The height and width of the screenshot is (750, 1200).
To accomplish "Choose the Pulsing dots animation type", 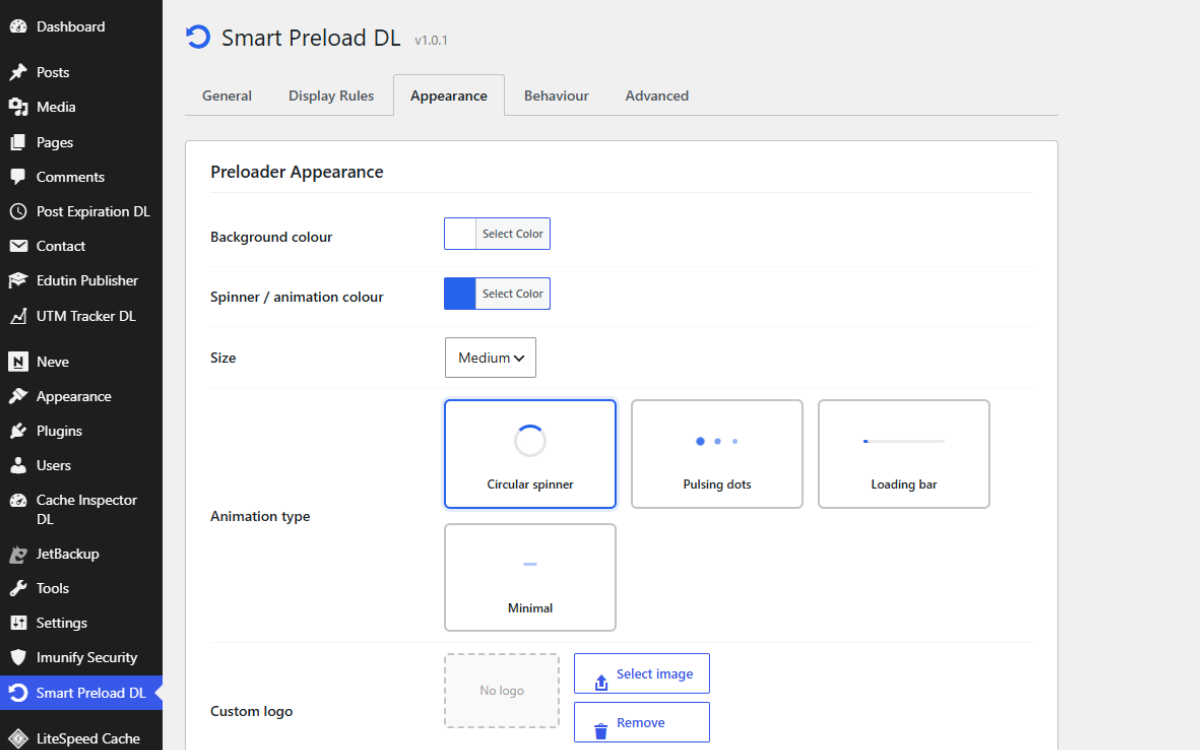I will [717, 454].
